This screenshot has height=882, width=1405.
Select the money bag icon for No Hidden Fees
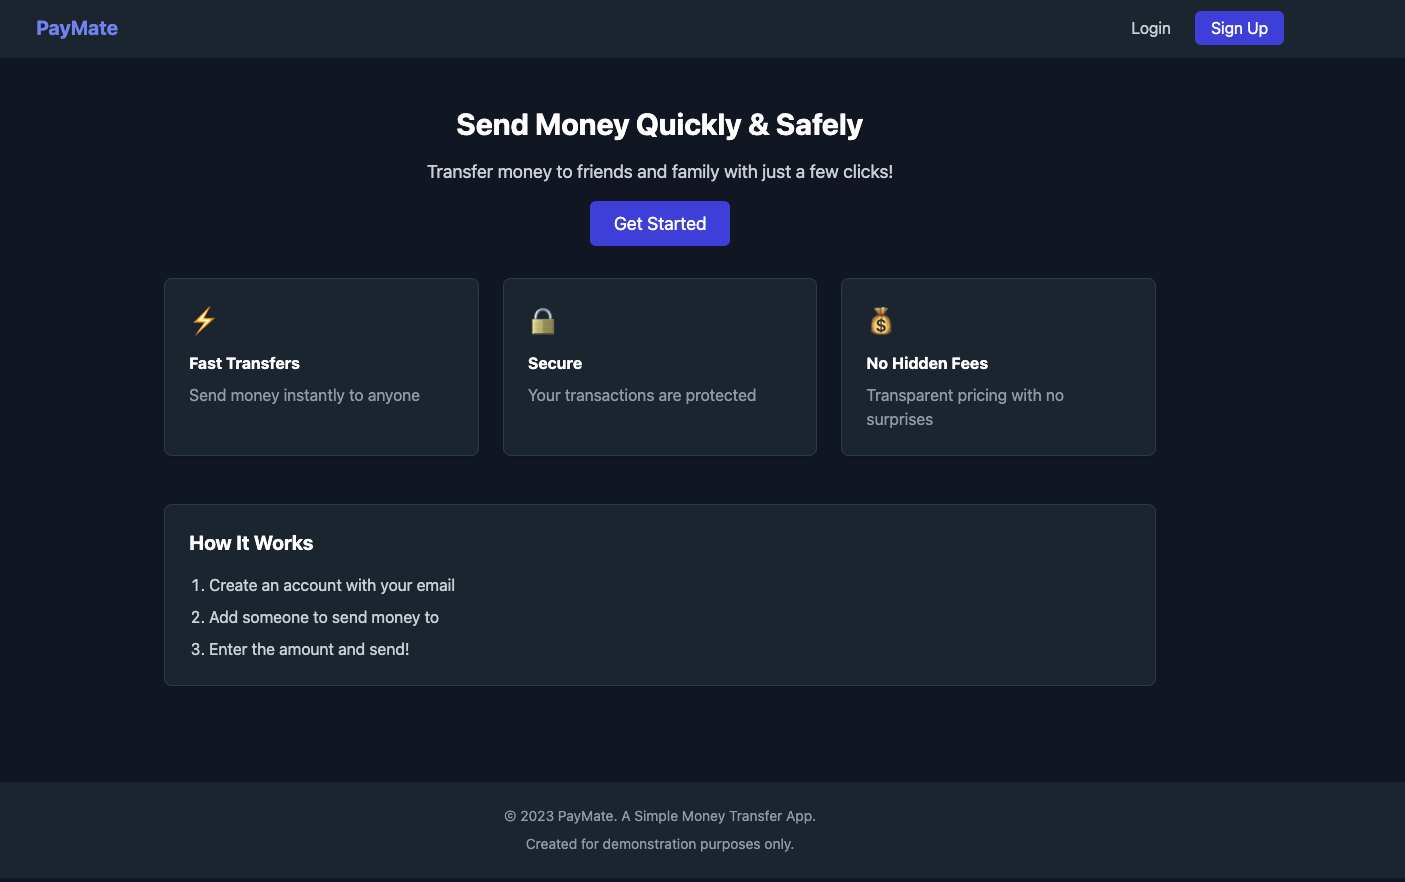point(880,320)
